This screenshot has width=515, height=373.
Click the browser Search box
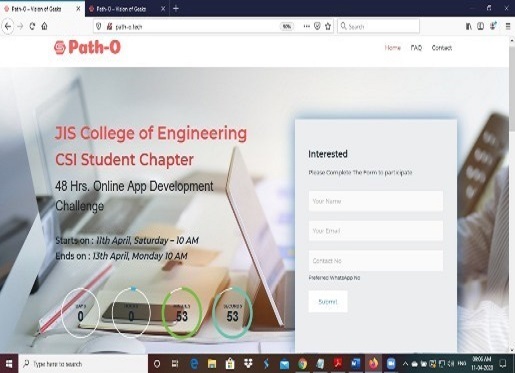tap(378, 26)
